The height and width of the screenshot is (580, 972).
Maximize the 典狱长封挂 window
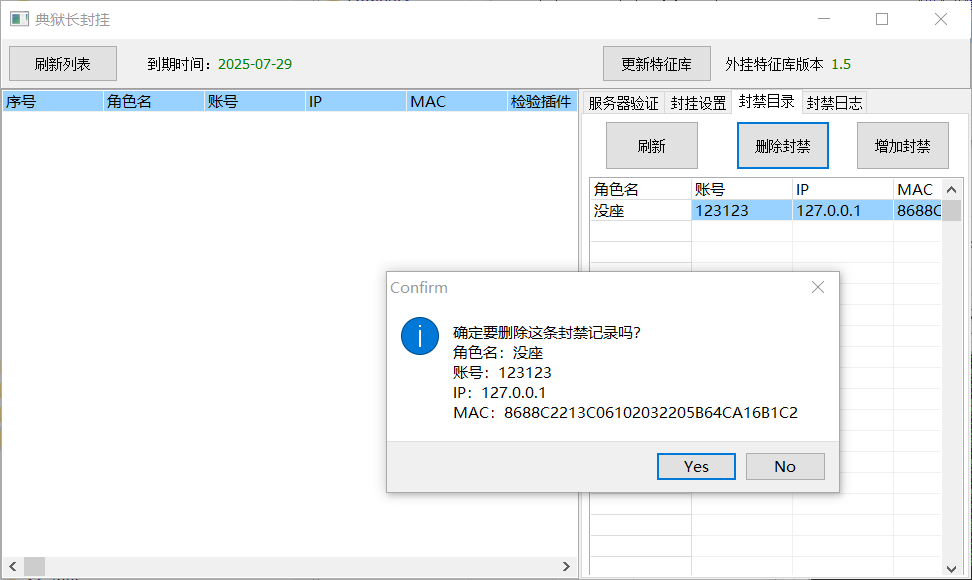point(882,19)
